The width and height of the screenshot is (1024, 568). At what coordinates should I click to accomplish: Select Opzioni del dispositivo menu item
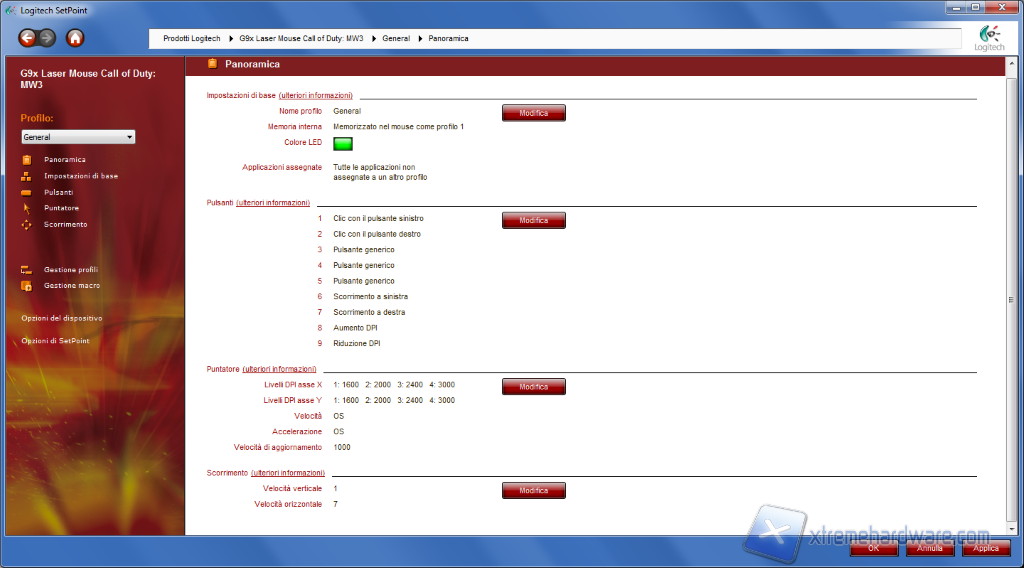click(x=62, y=318)
